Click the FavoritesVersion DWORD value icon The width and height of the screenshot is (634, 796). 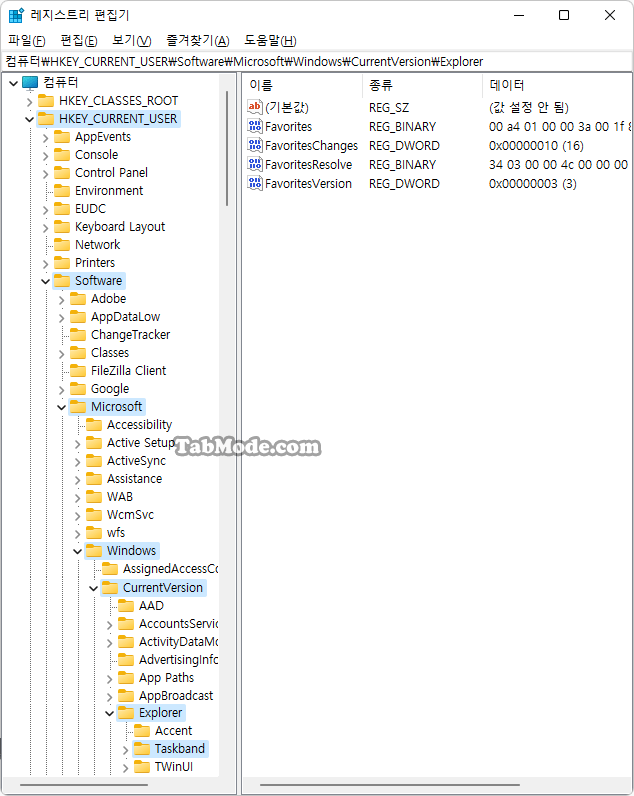coord(255,183)
